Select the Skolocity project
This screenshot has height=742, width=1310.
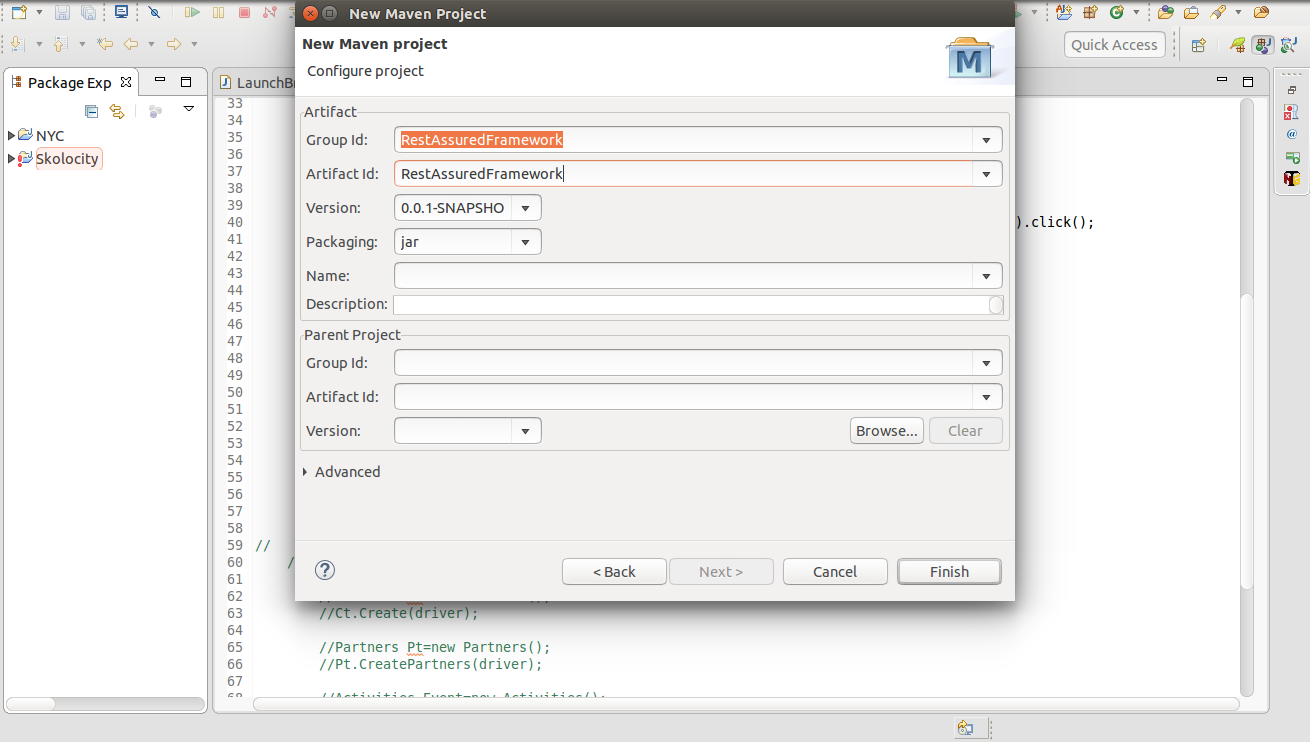pyautogui.click(x=67, y=158)
